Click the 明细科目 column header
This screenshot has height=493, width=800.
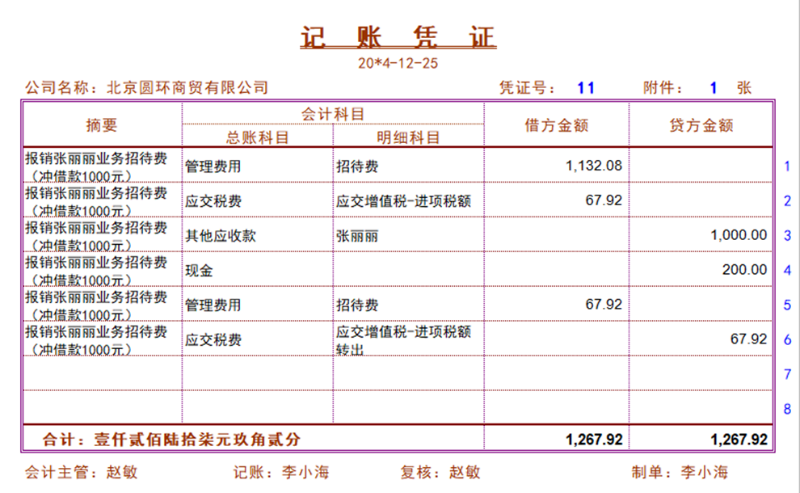pyautogui.click(x=408, y=138)
